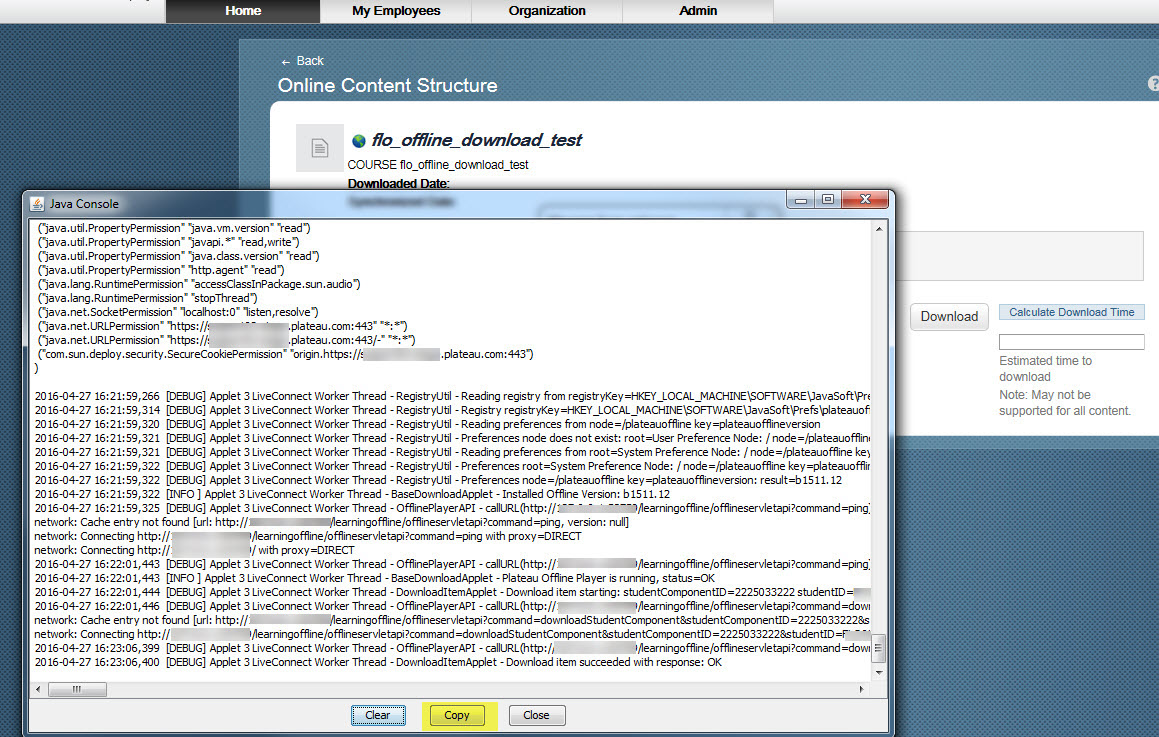The image size is (1159, 737).
Task: Click the PropertyPermission "java.class.version" log line
Action: pyautogui.click(x=179, y=257)
